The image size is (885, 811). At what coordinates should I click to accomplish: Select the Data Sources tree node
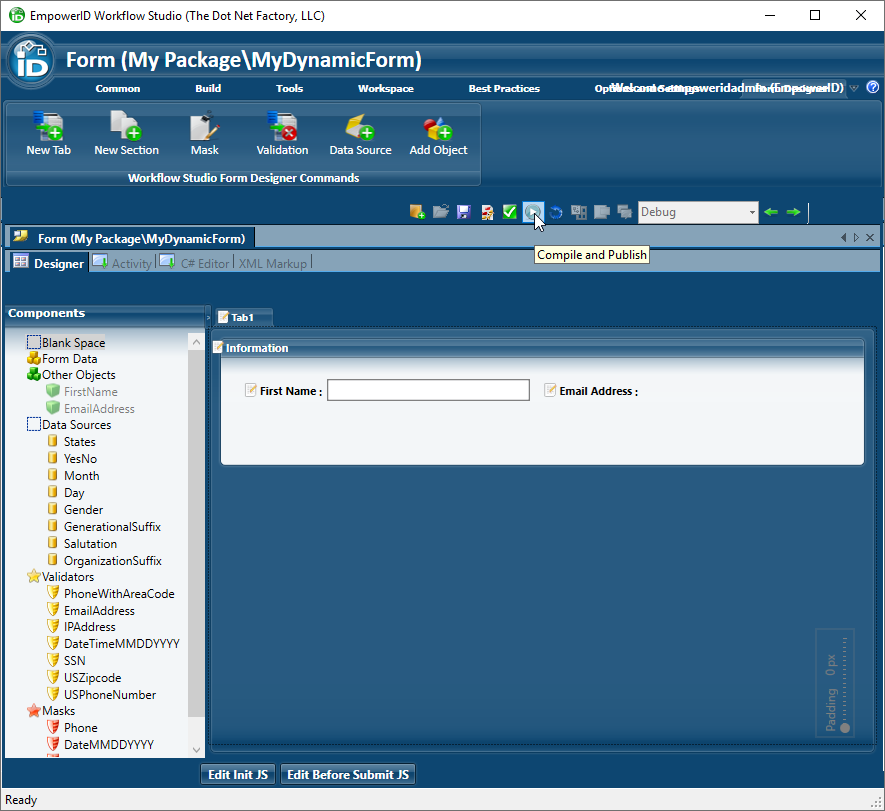(76, 425)
